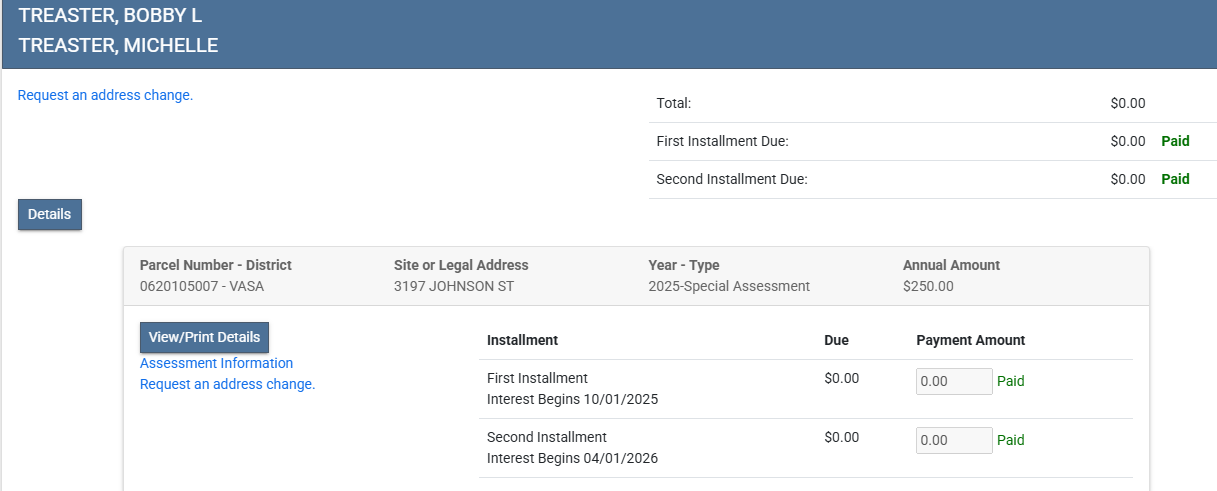The image size is (1217, 491).
Task: Focus the Second Installment payment amount field
Action: 953,441
